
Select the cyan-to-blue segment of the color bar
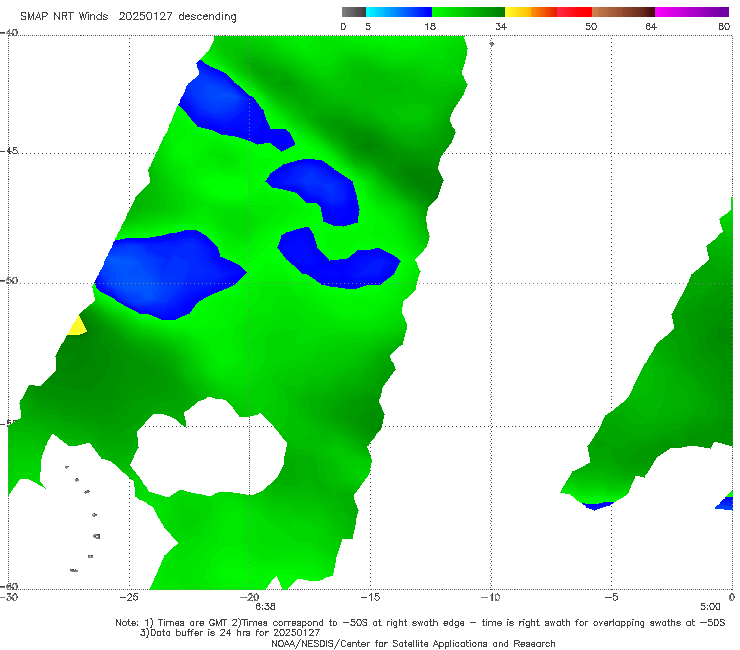tap(399, 12)
